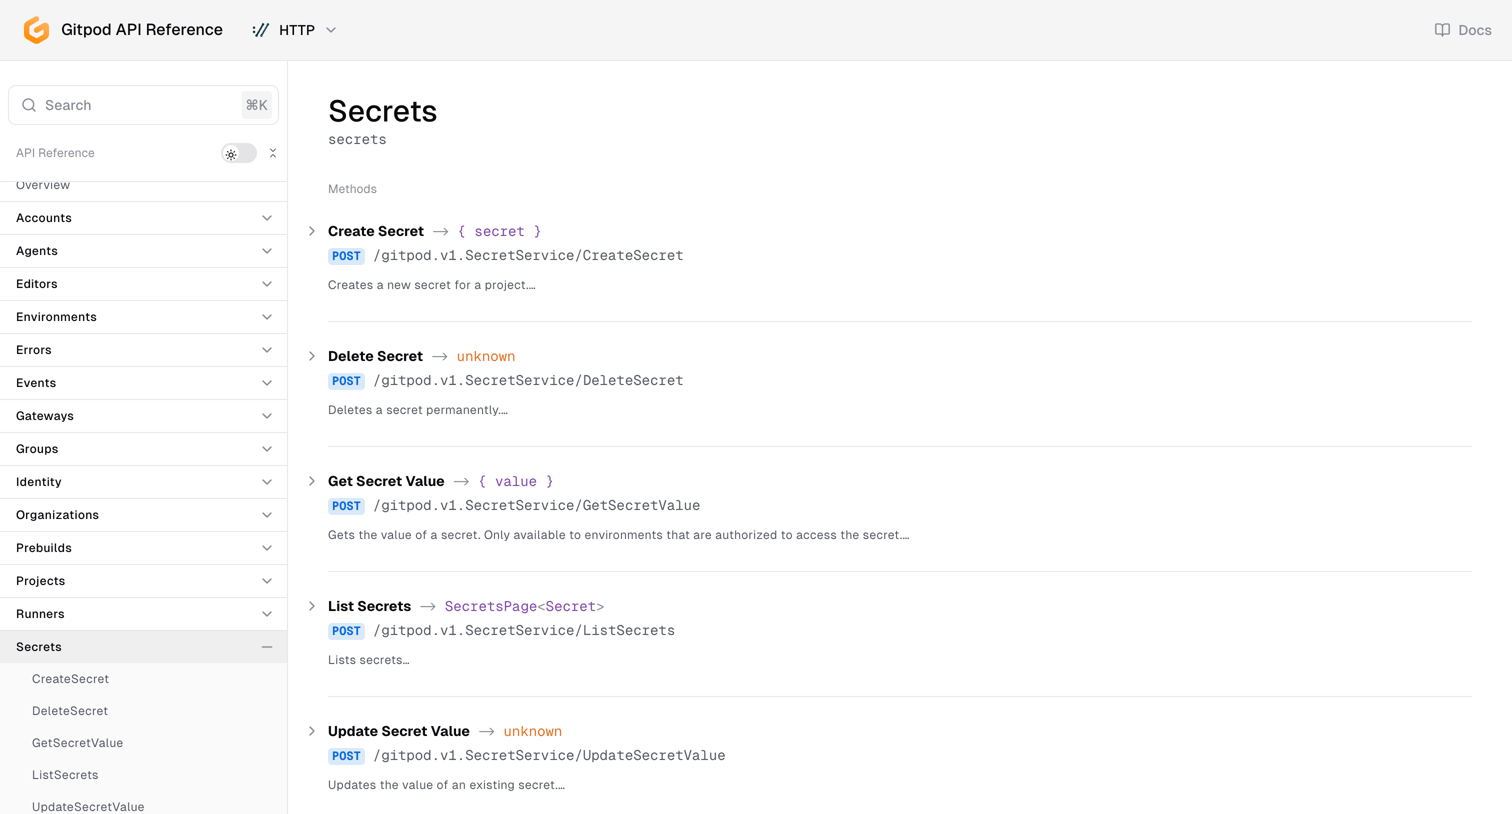Viewport: 1512px width, 814px height.
Task: Expand the Agents sidebar section
Action: tap(143, 251)
